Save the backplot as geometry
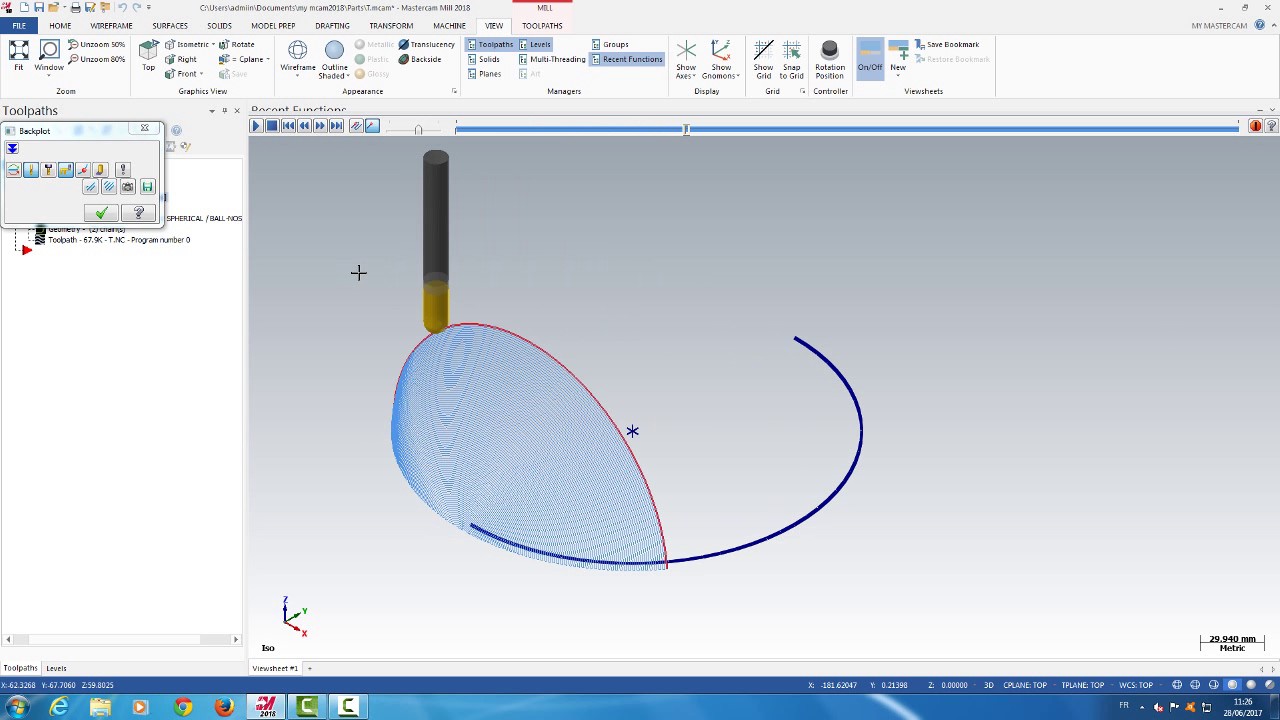1280x720 pixels. coord(147,187)
